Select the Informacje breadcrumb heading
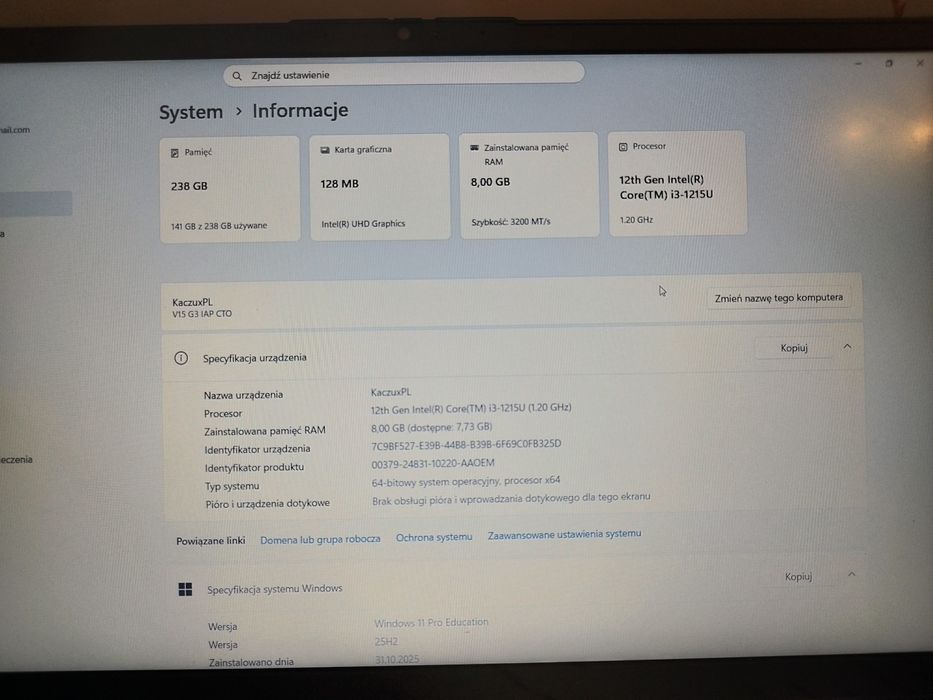Image resolution: width=933 pixels, height=700 pixels. [x=300, y=111]
